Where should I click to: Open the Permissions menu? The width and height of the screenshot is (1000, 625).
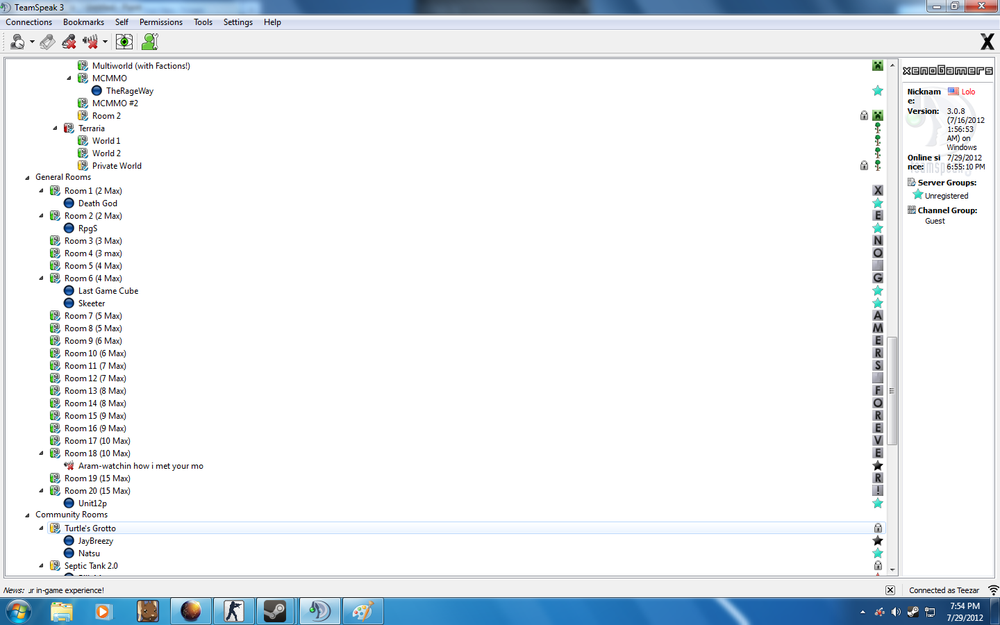click(x=161, y=22)
